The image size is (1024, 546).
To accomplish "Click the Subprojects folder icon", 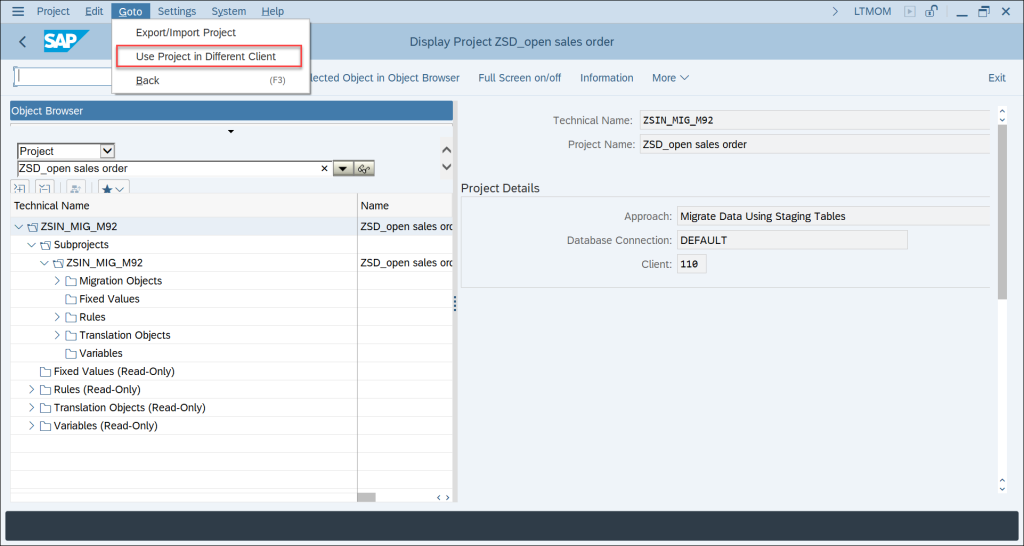I will 45,245.
